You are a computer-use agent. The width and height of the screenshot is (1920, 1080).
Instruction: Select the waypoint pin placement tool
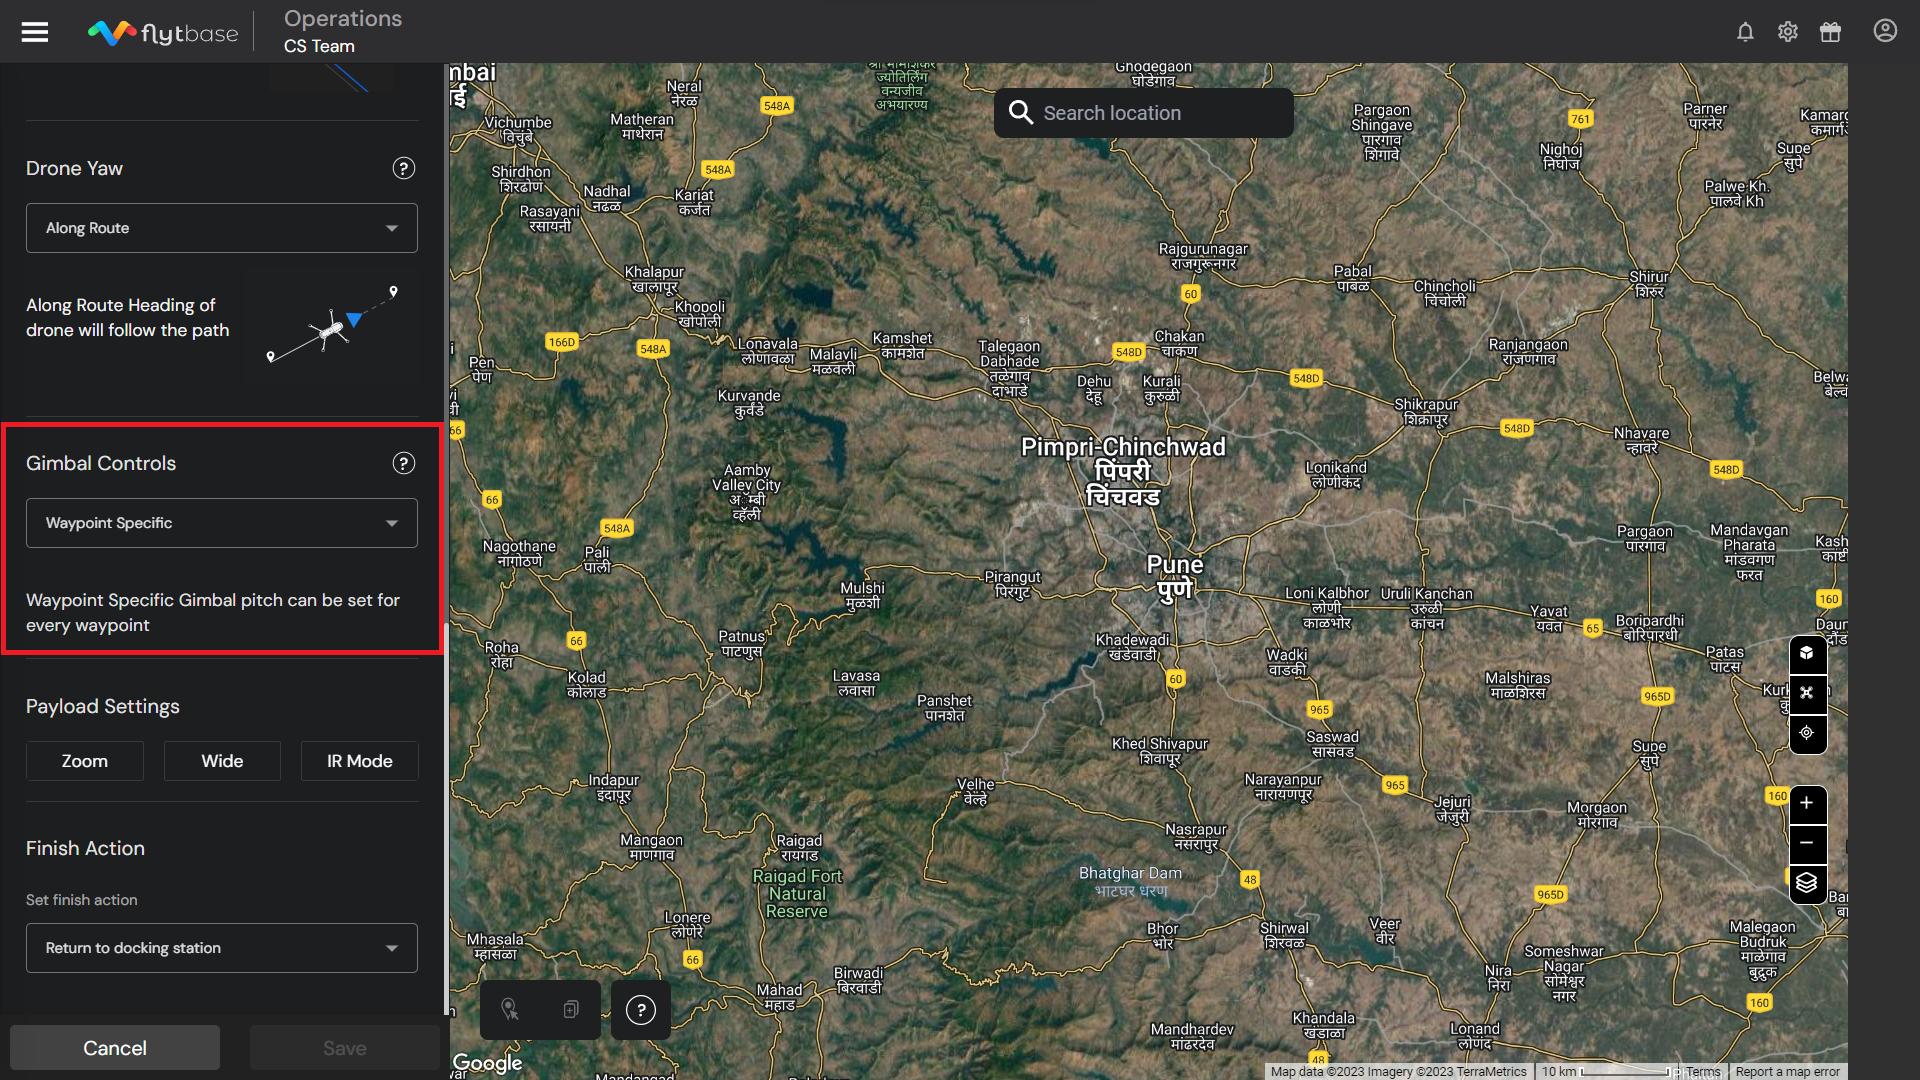[x=510, y=1010]
